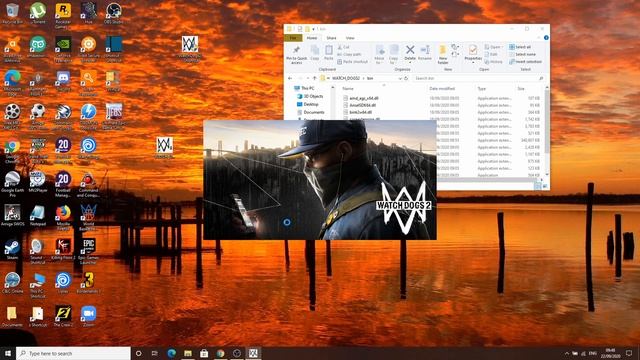The height and width of the screenshot is (360, 640).
Task: Open the New item dropdown in ribbon
Action: [x=455, y=47]
